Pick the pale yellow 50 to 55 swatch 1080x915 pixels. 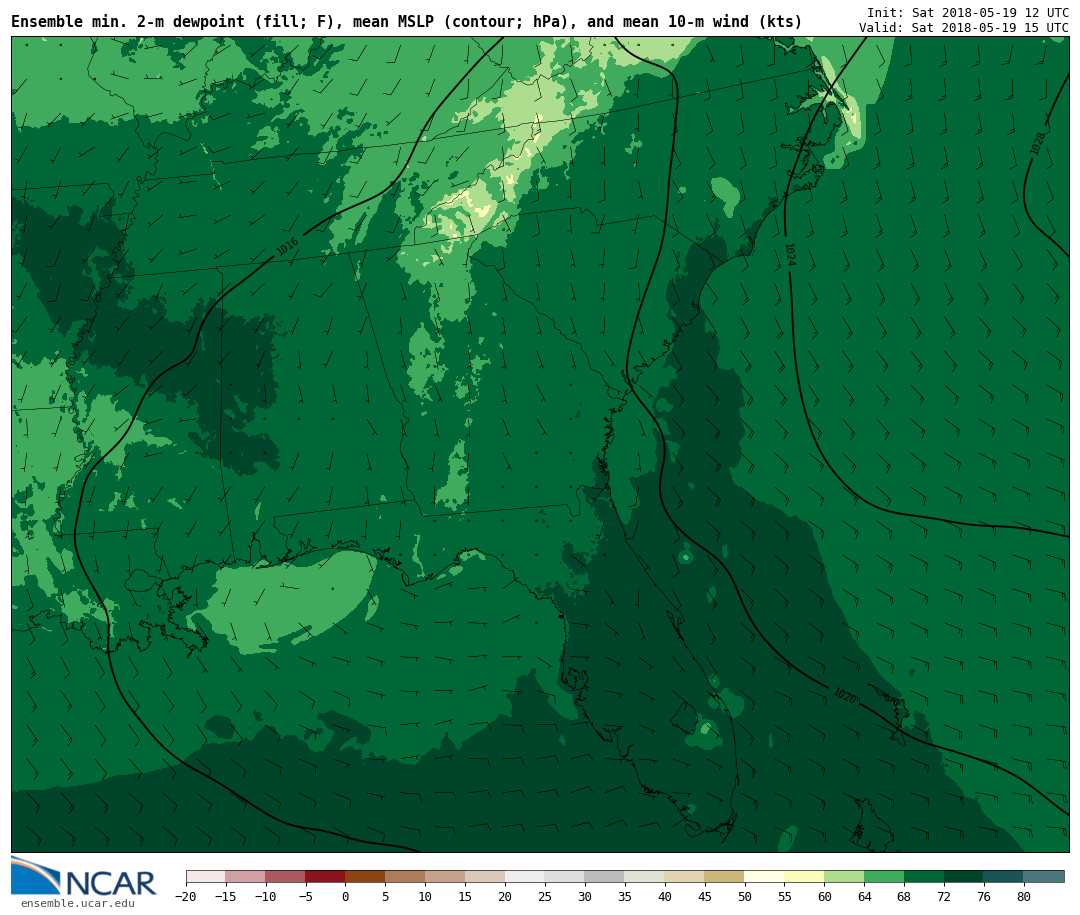pos(764,877)
